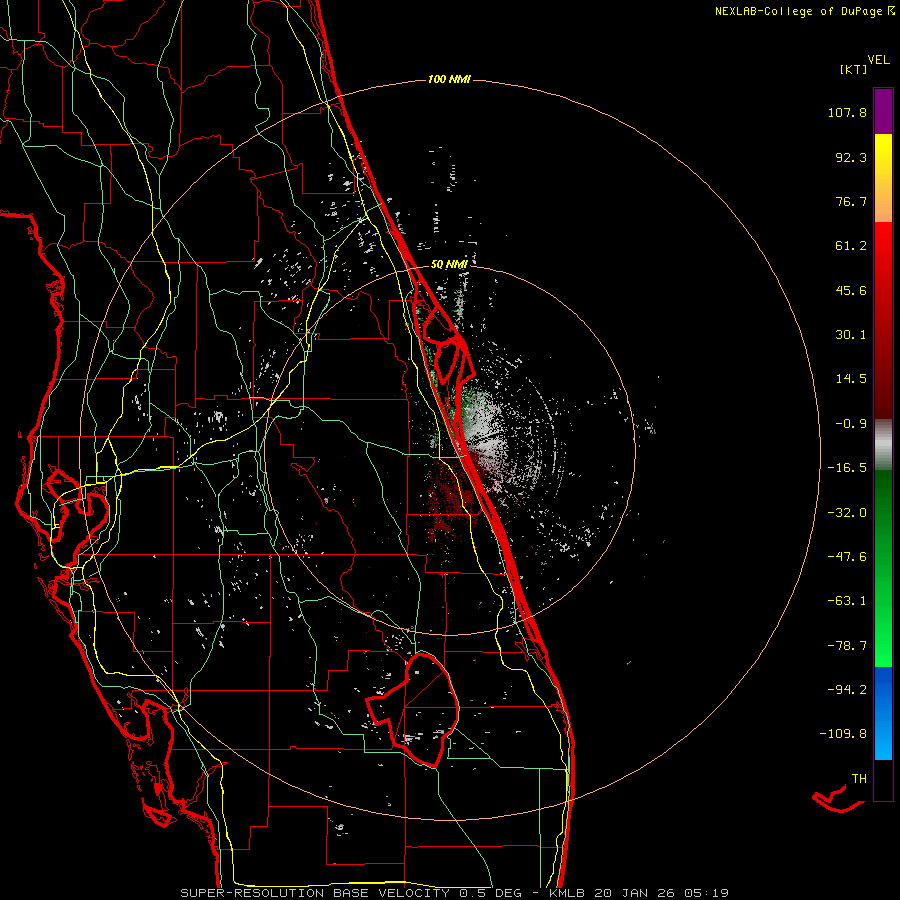Screen dimensions: 900x900
Task: Click the yellow segment of the color bar
Action: click(883, 156)
